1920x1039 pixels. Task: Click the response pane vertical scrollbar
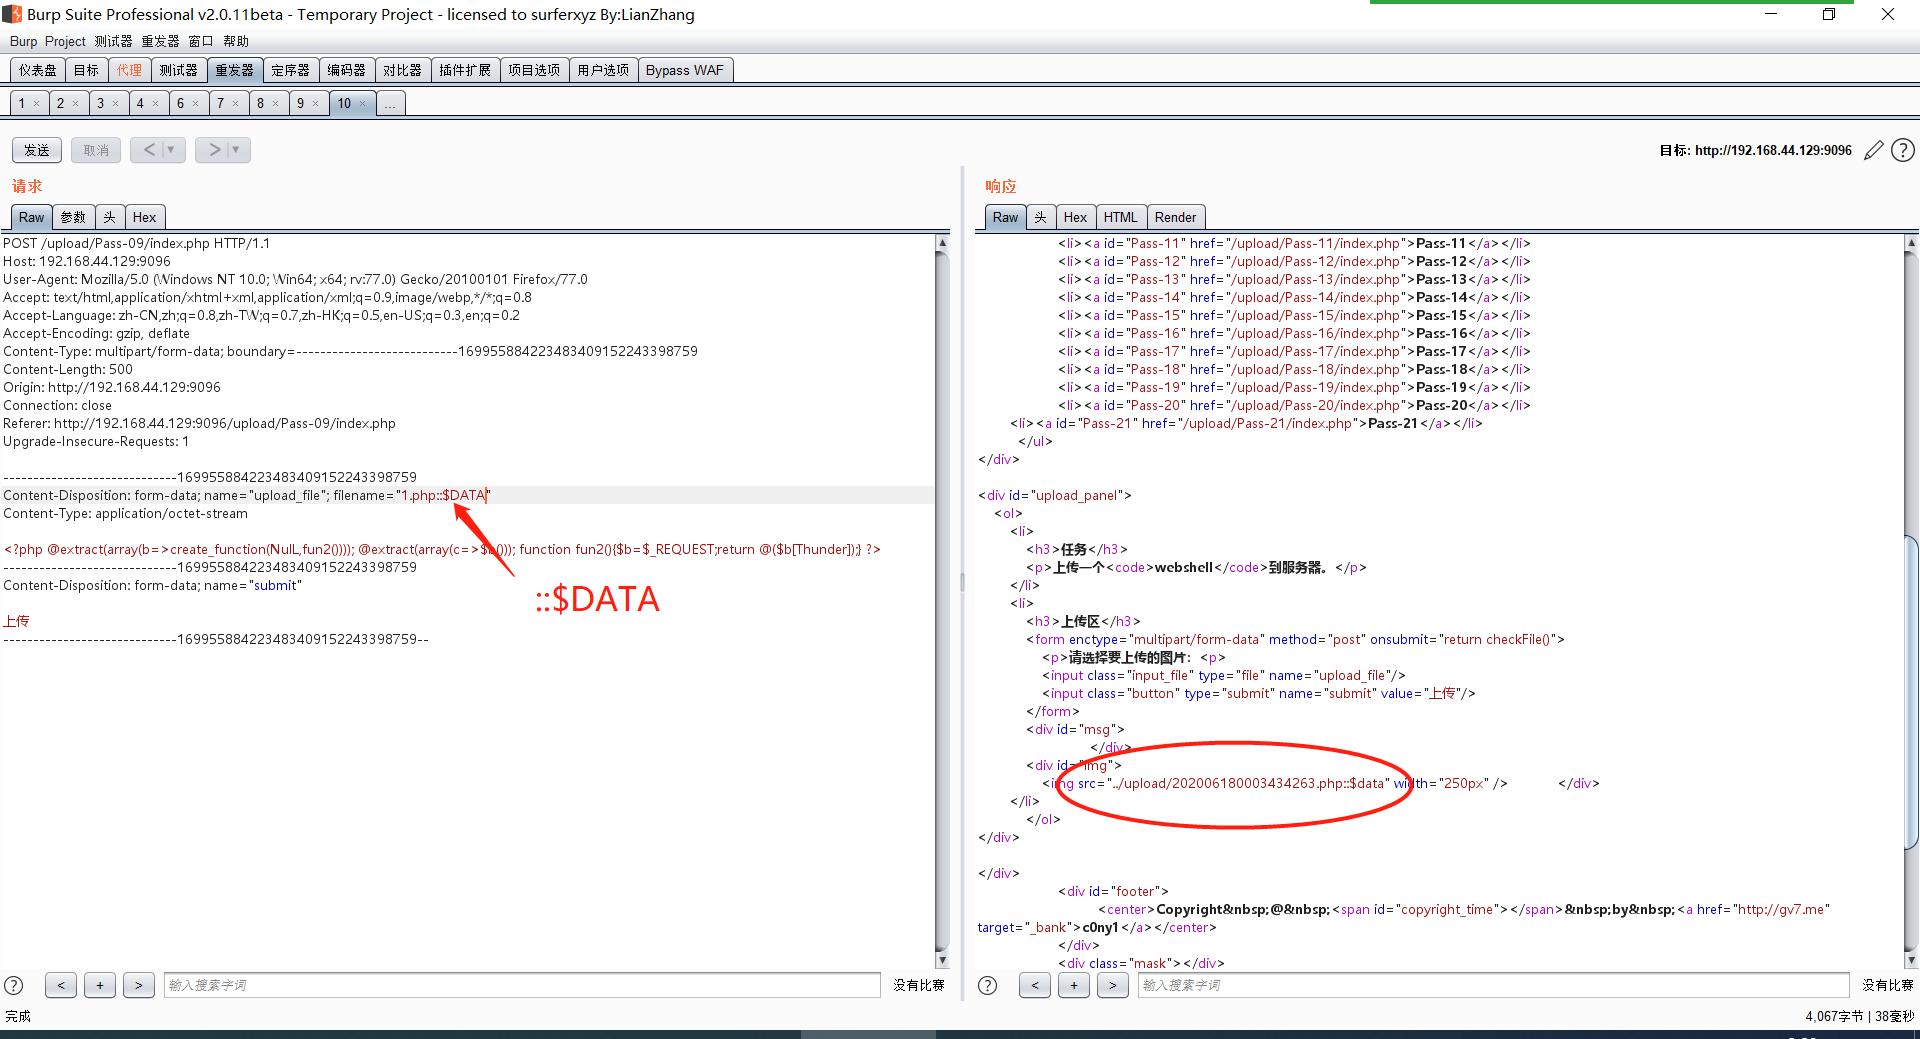(1912, 690)
